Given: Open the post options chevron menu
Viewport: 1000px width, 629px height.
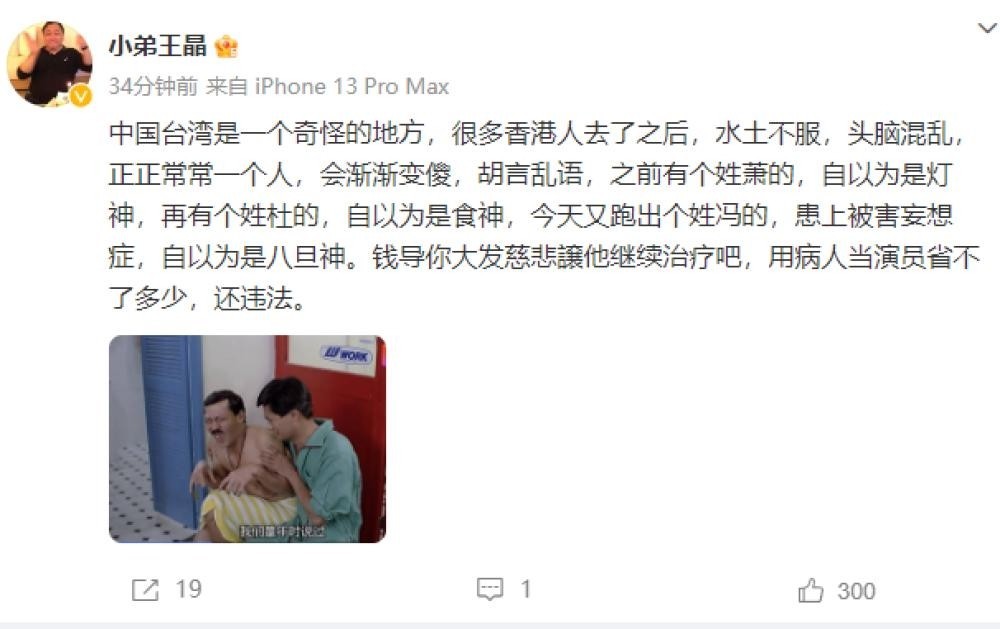Looking at the screenshot, I should 987,28.
